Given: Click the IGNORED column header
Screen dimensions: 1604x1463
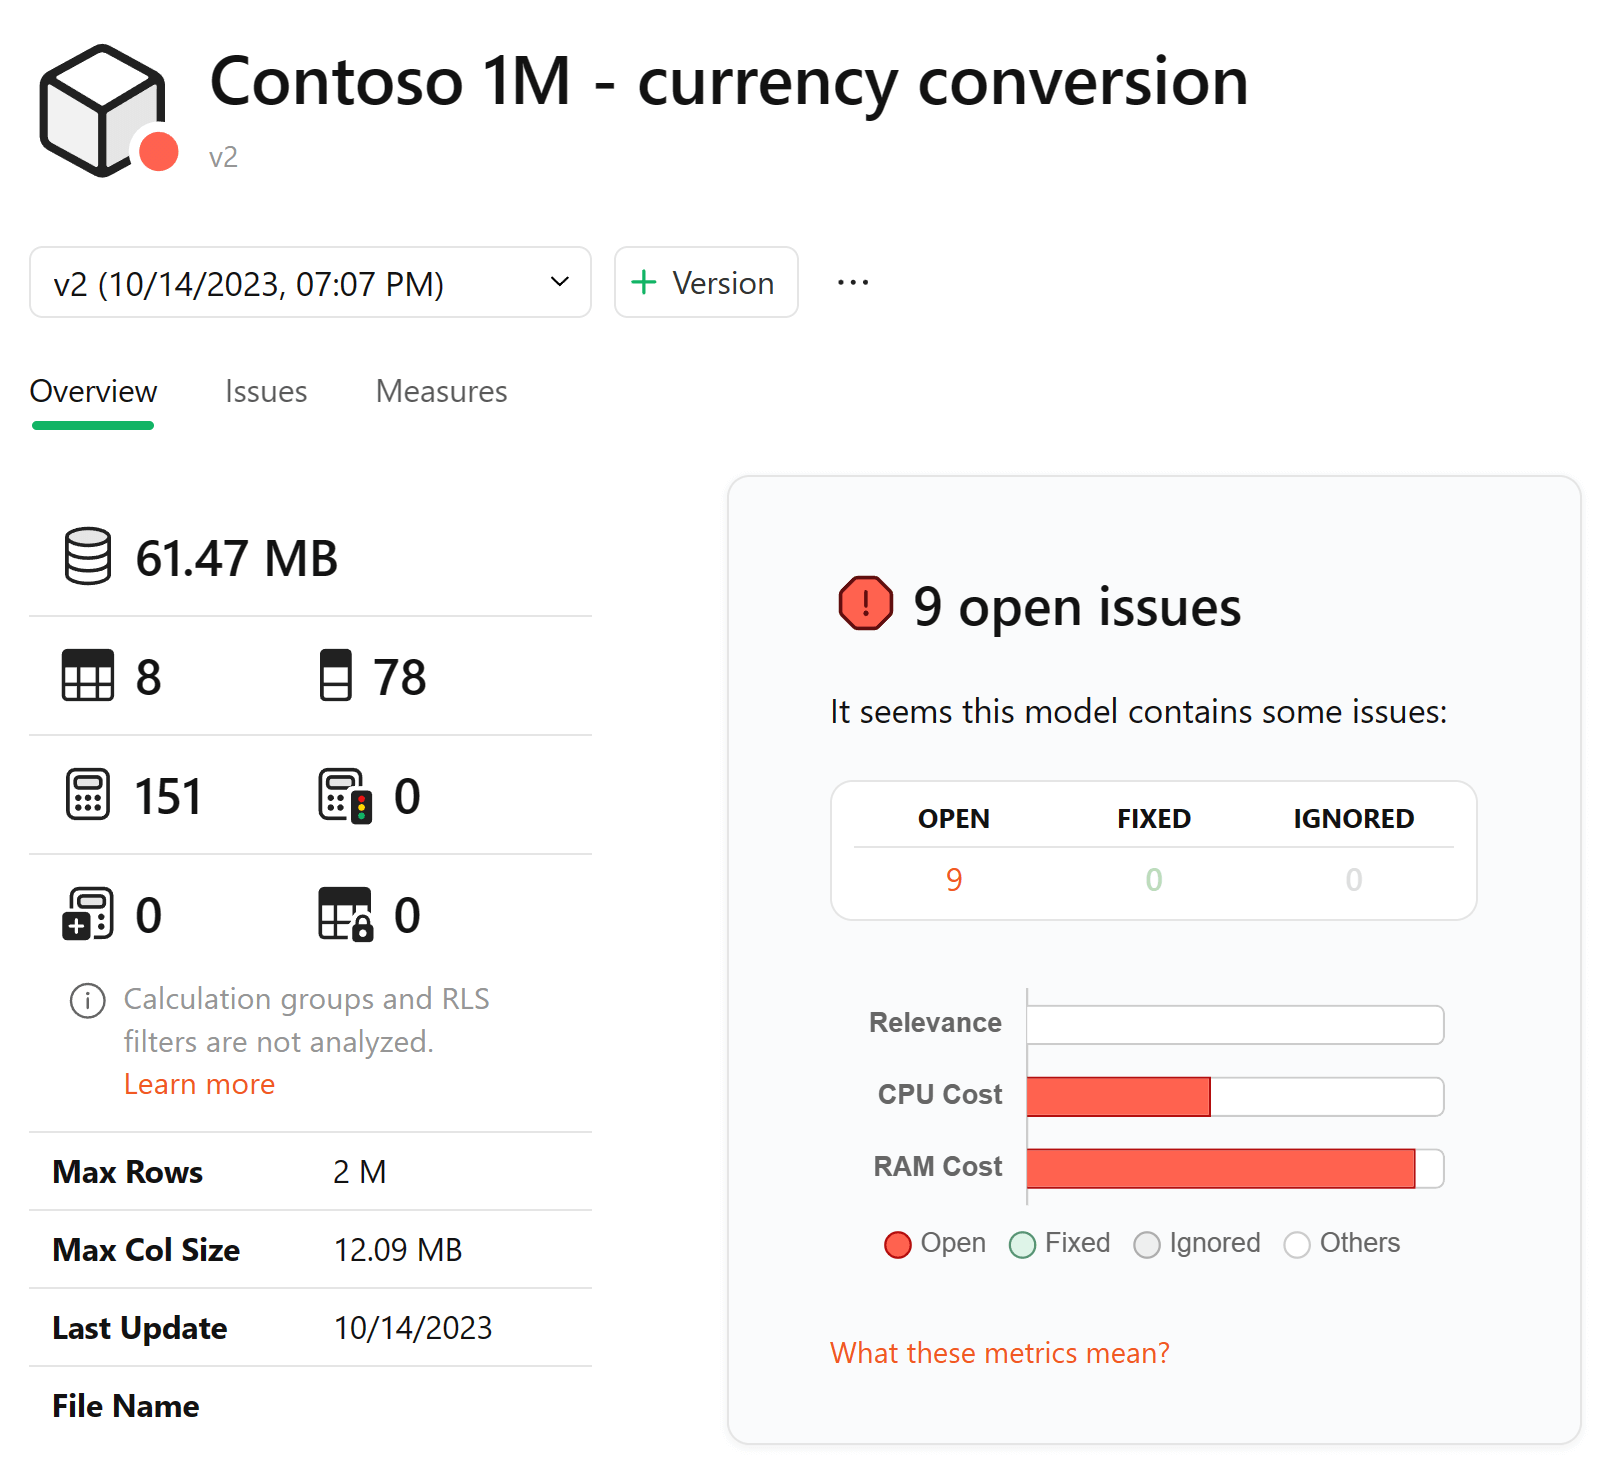Looking at the screenshot, I should click(1354, 819).
